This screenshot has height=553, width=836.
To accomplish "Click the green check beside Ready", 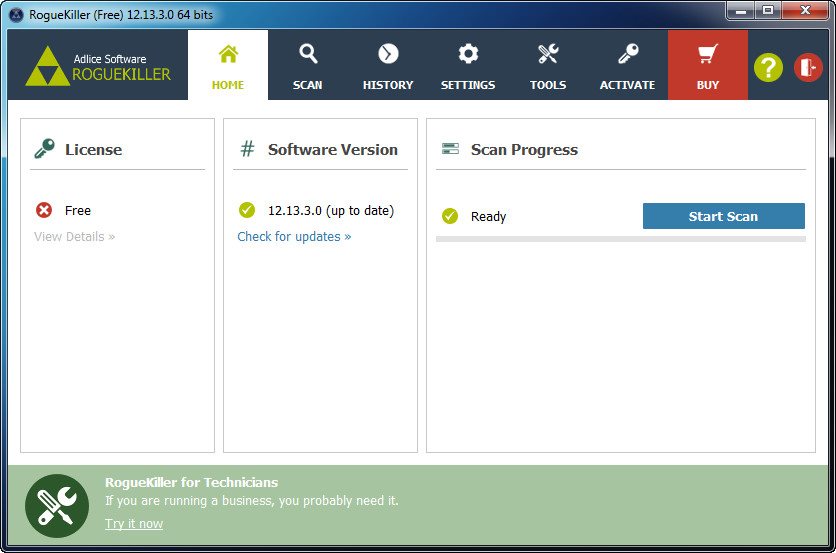I will click(x=450, y=216).
